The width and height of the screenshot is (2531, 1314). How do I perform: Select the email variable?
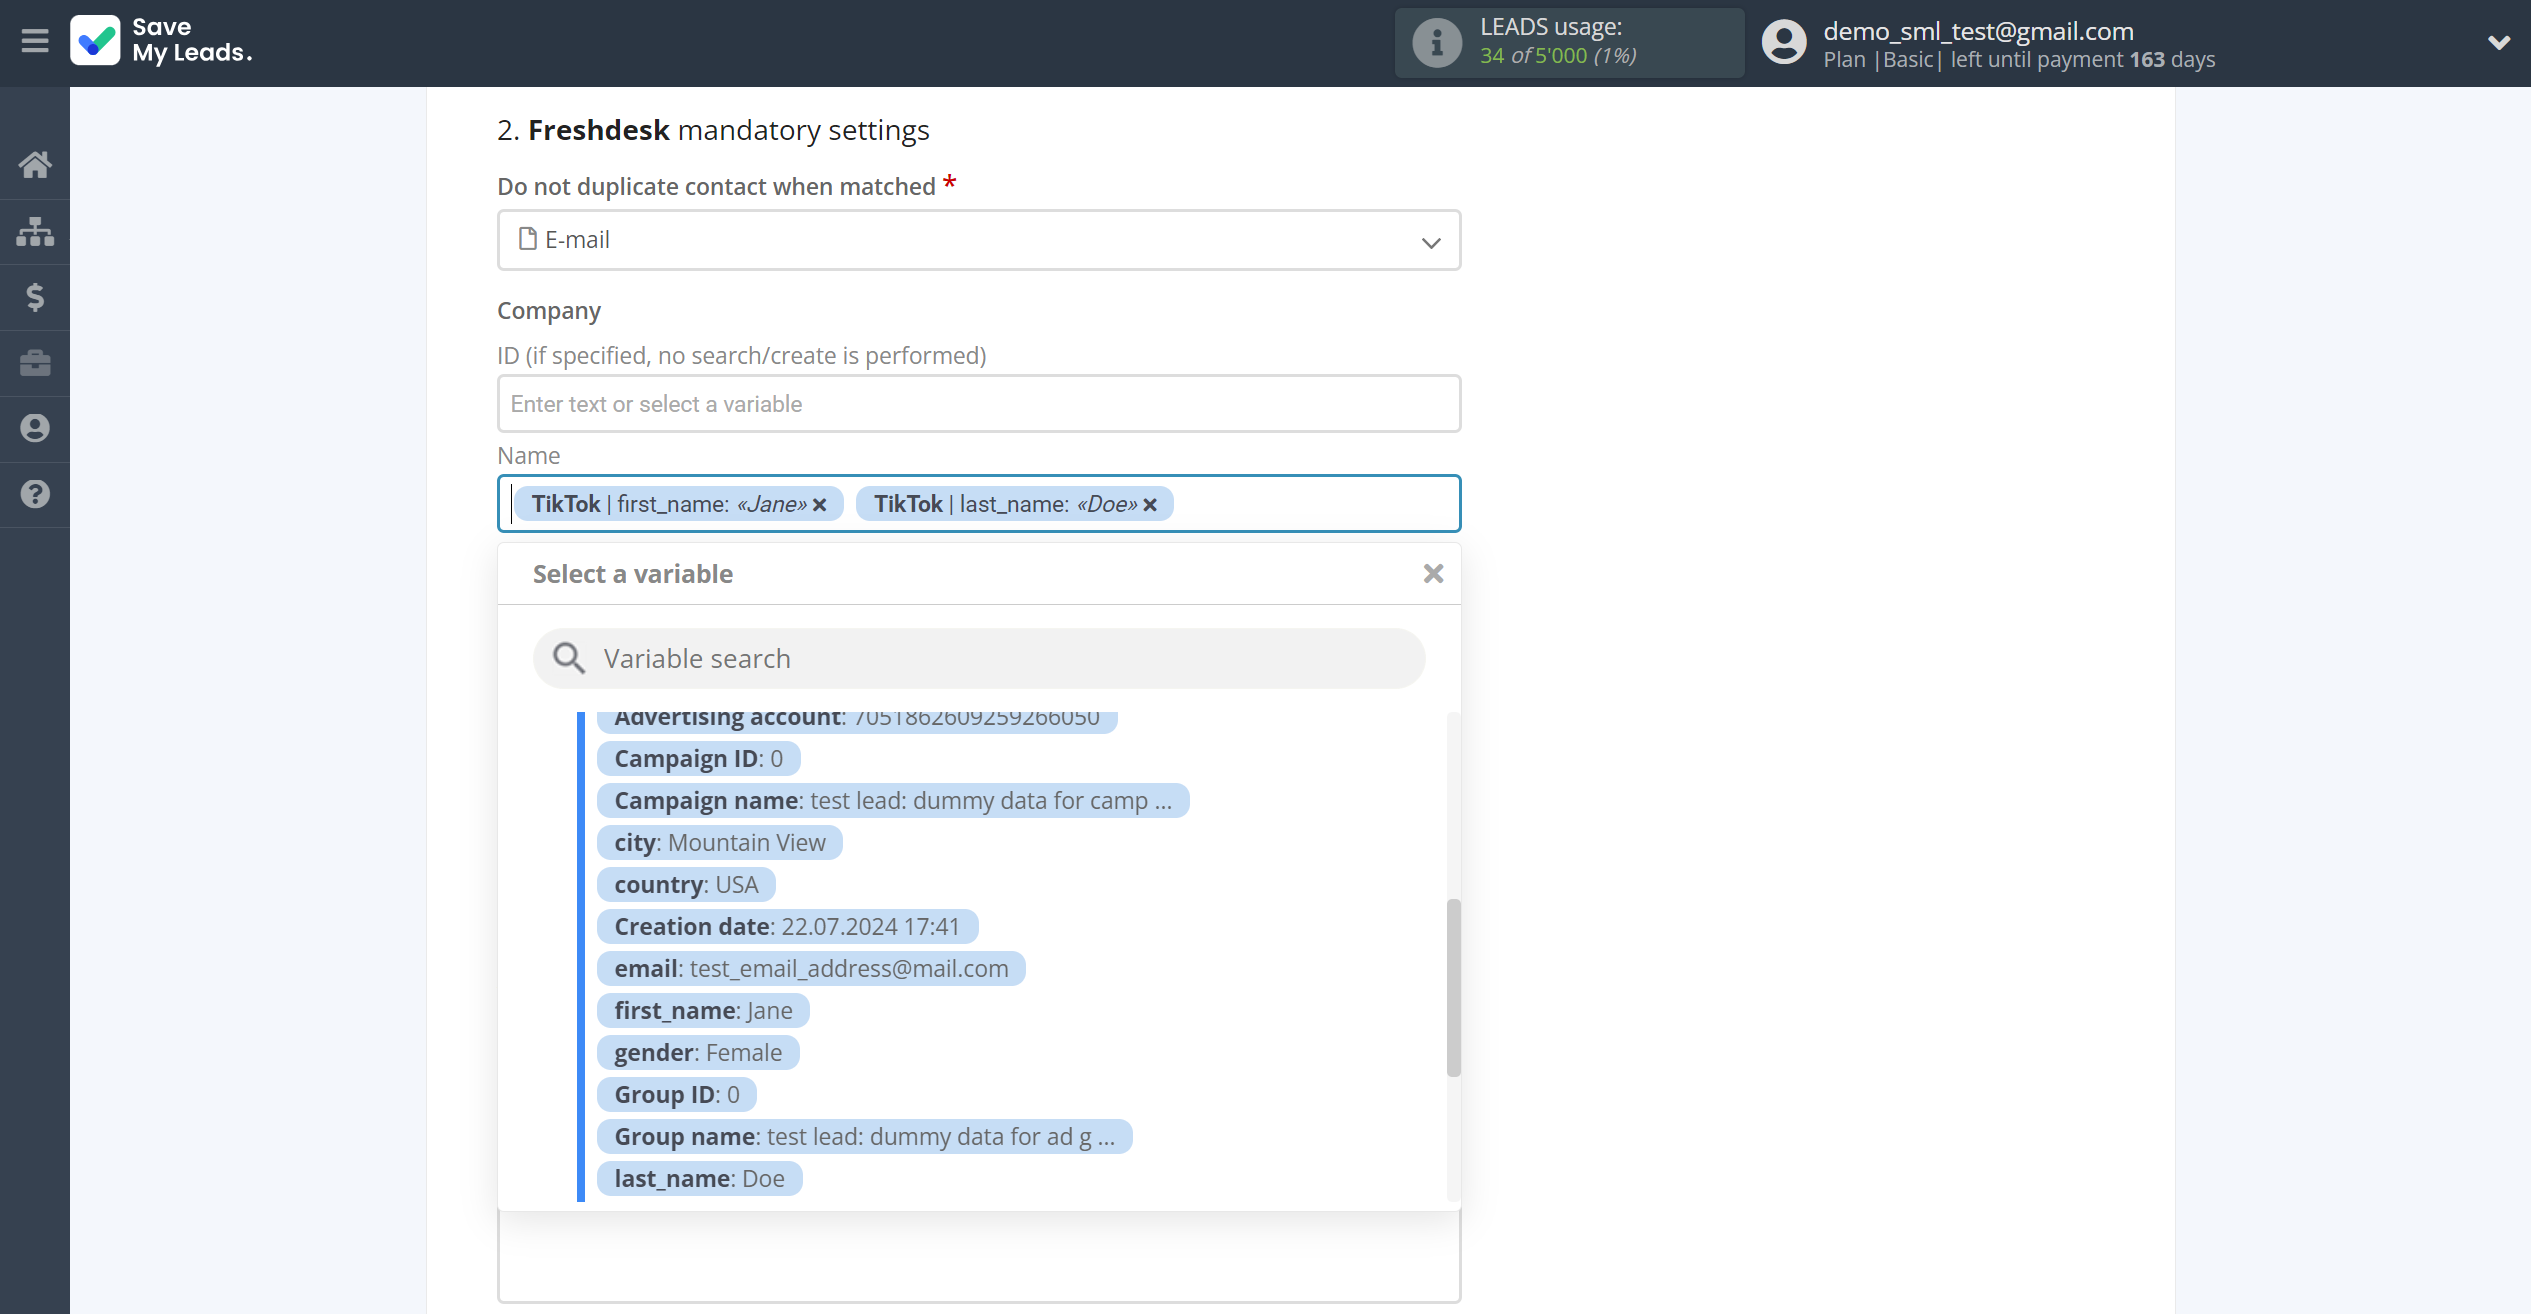click(x=811, y=969)
